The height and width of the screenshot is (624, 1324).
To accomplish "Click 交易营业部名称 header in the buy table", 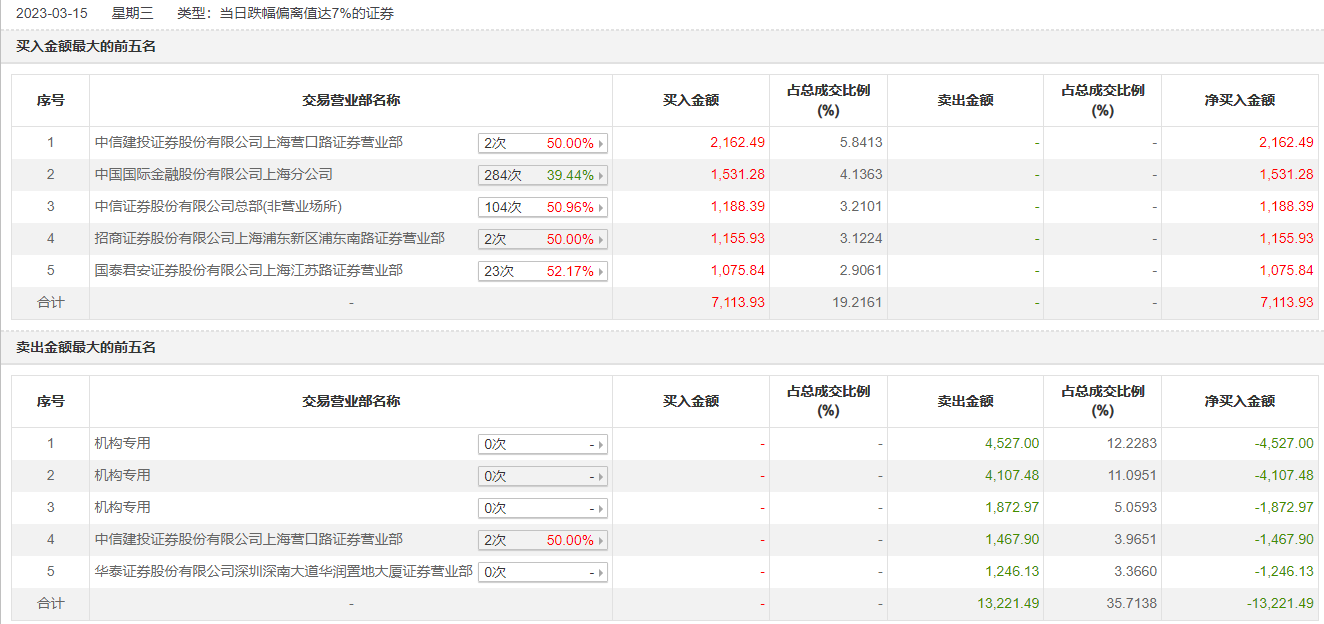I will tap(351, 100).
